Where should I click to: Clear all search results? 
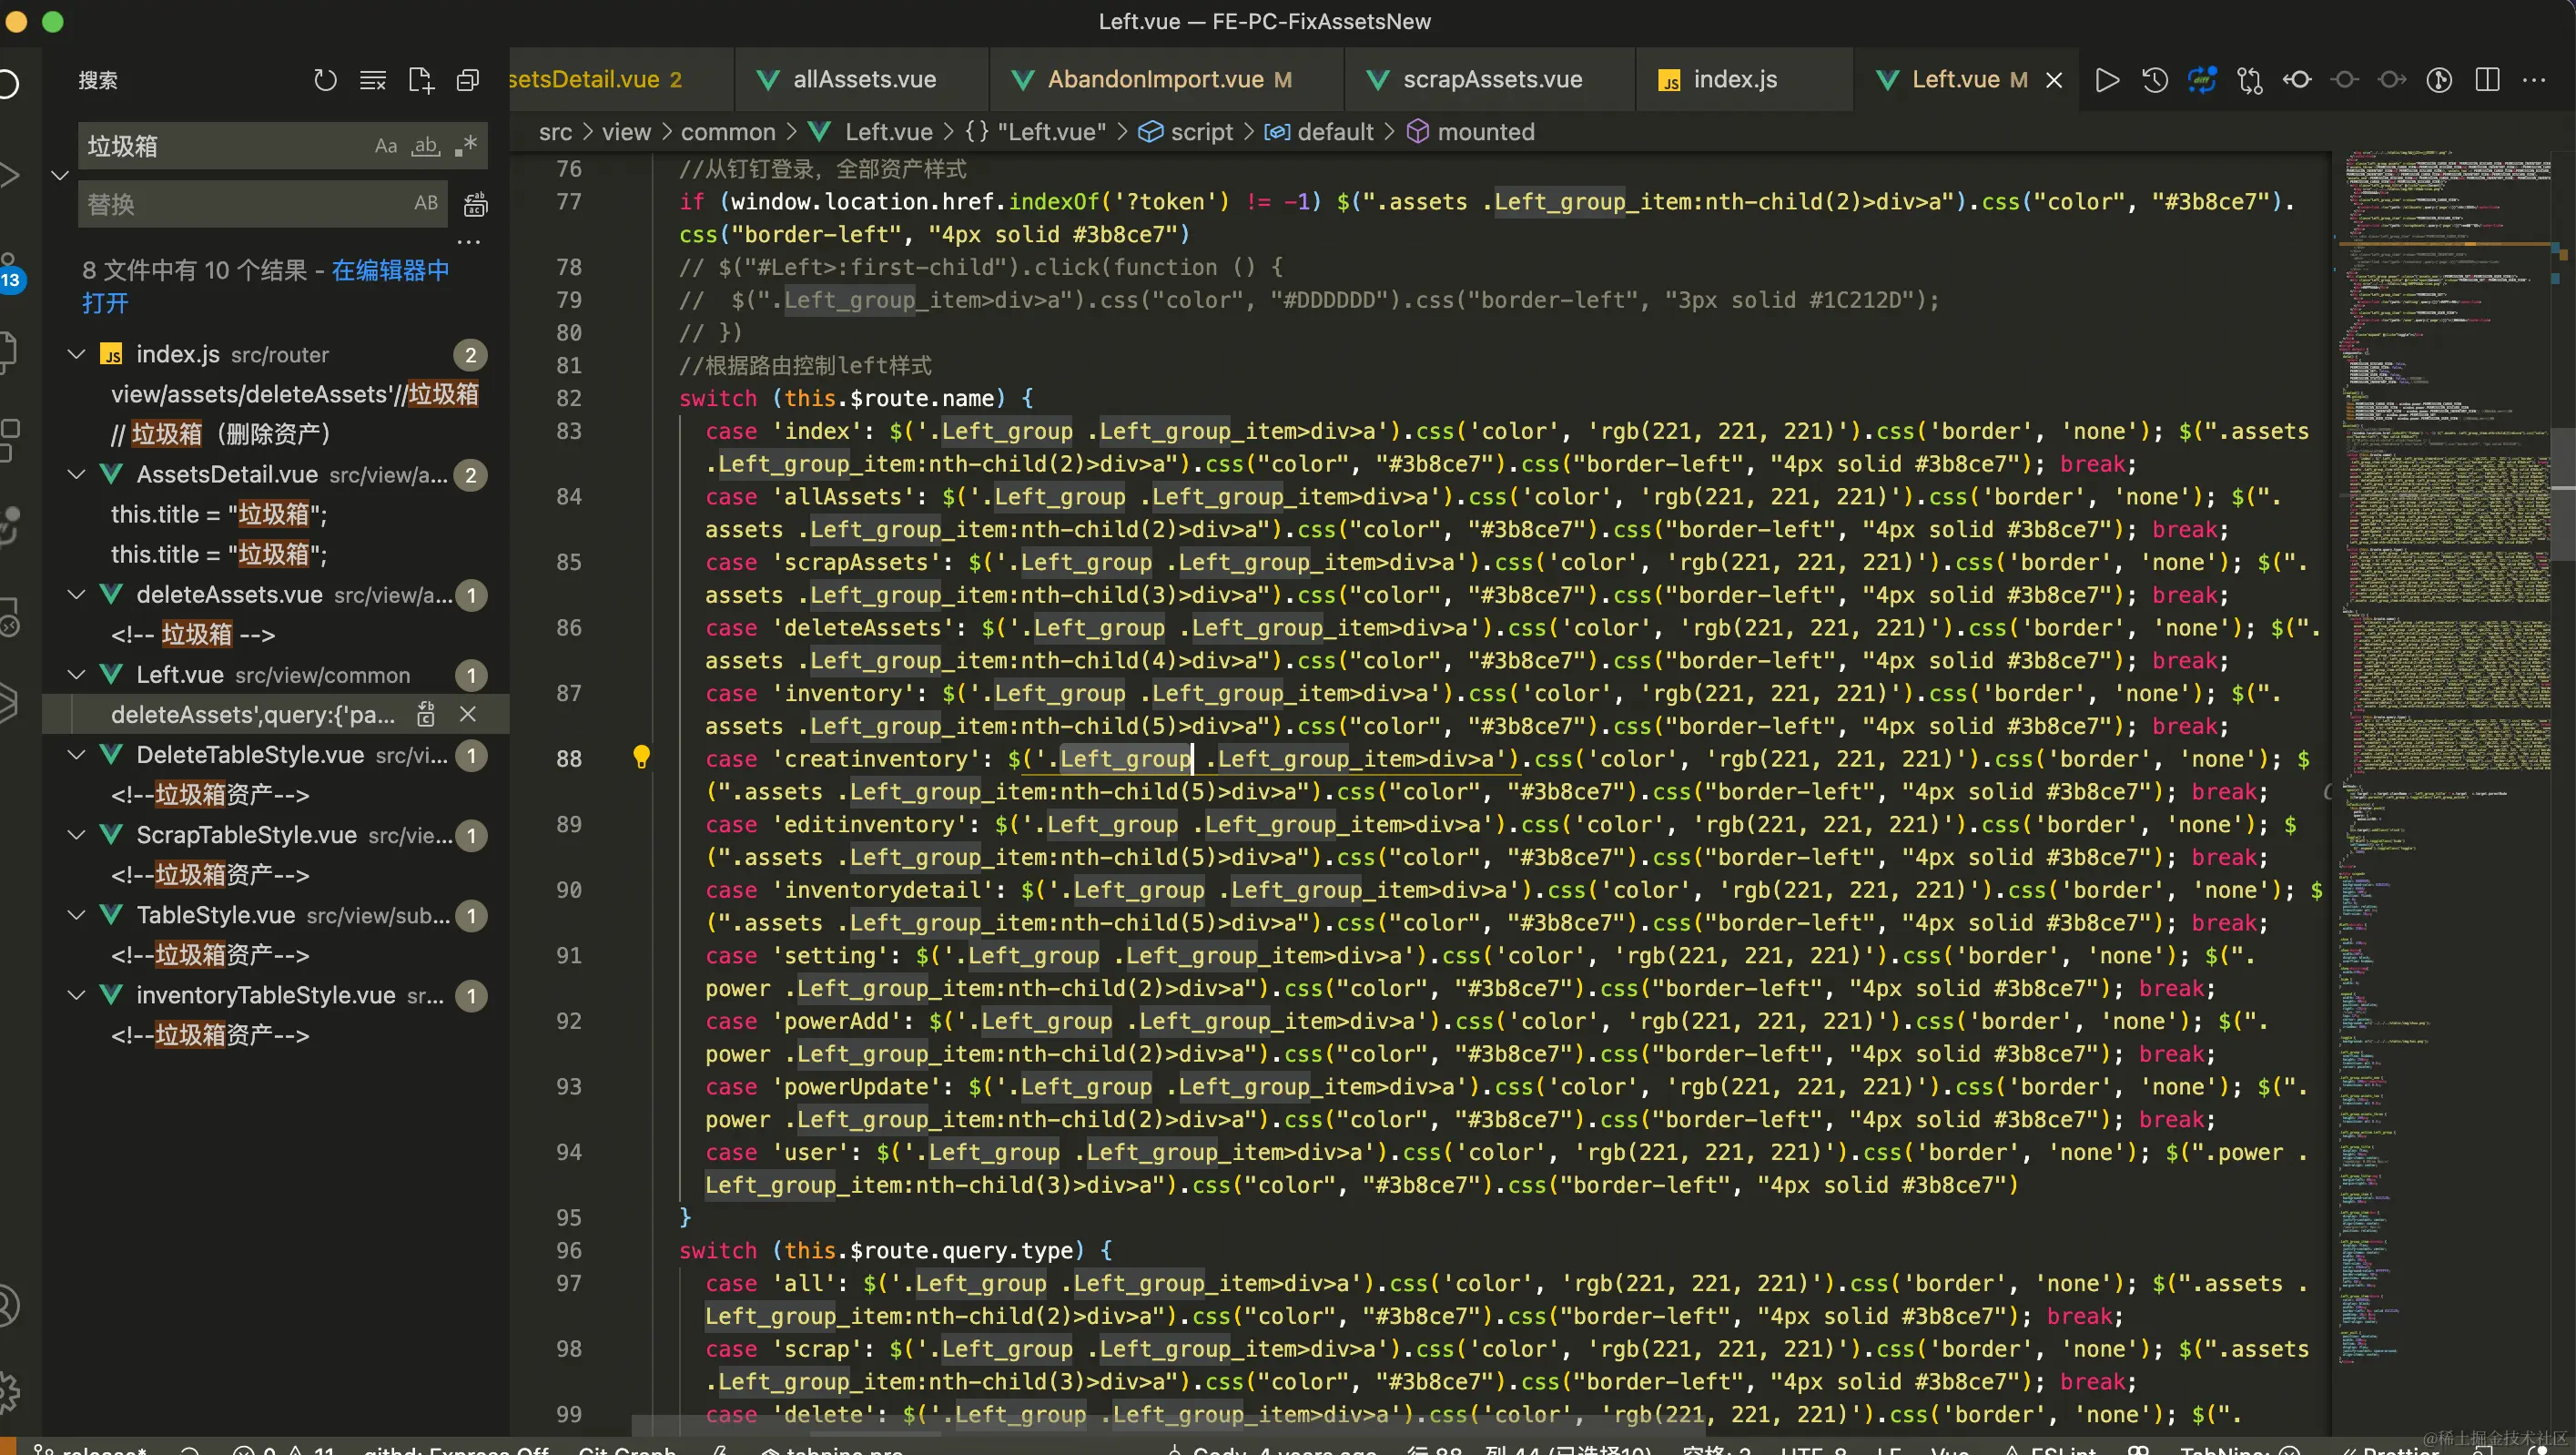coord(373,80)
